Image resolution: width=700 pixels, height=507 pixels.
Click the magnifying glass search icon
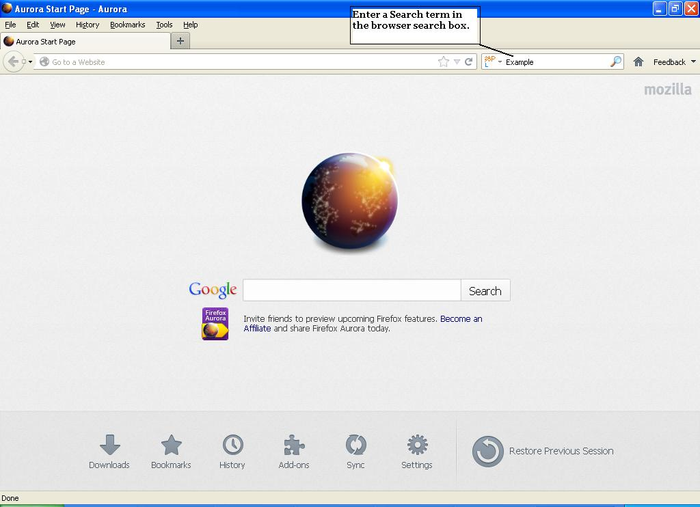point(616,62)
